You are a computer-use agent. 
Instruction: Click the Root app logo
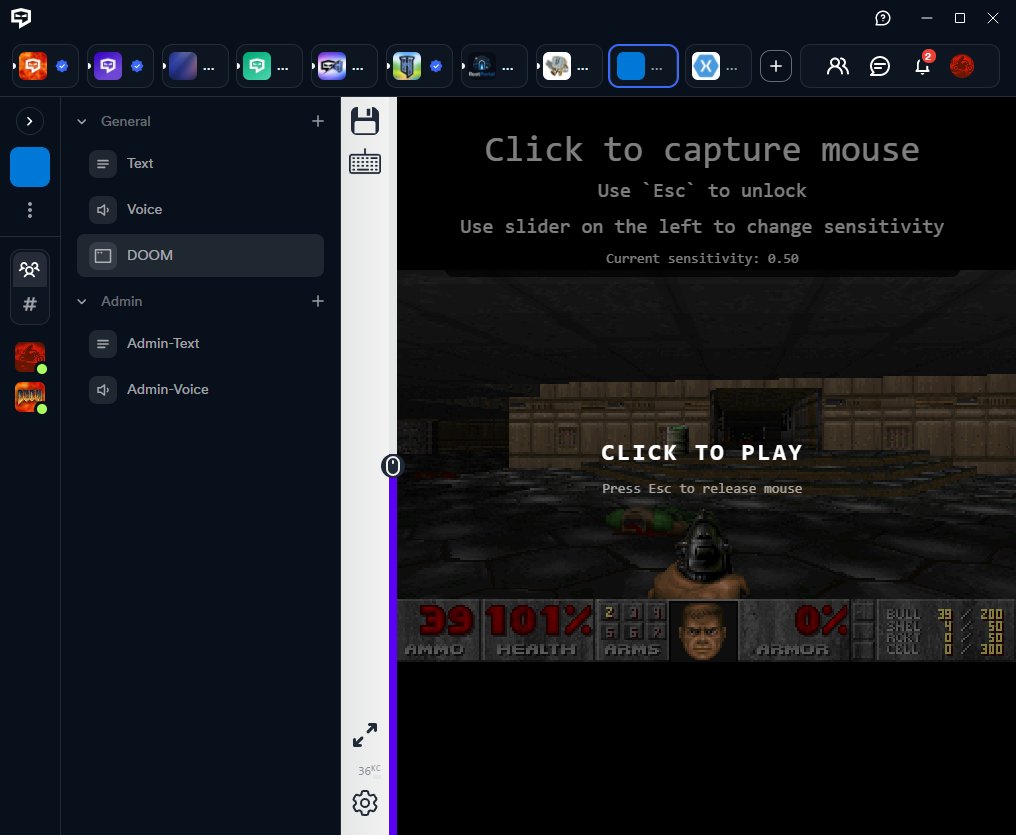tap(21, 17)
